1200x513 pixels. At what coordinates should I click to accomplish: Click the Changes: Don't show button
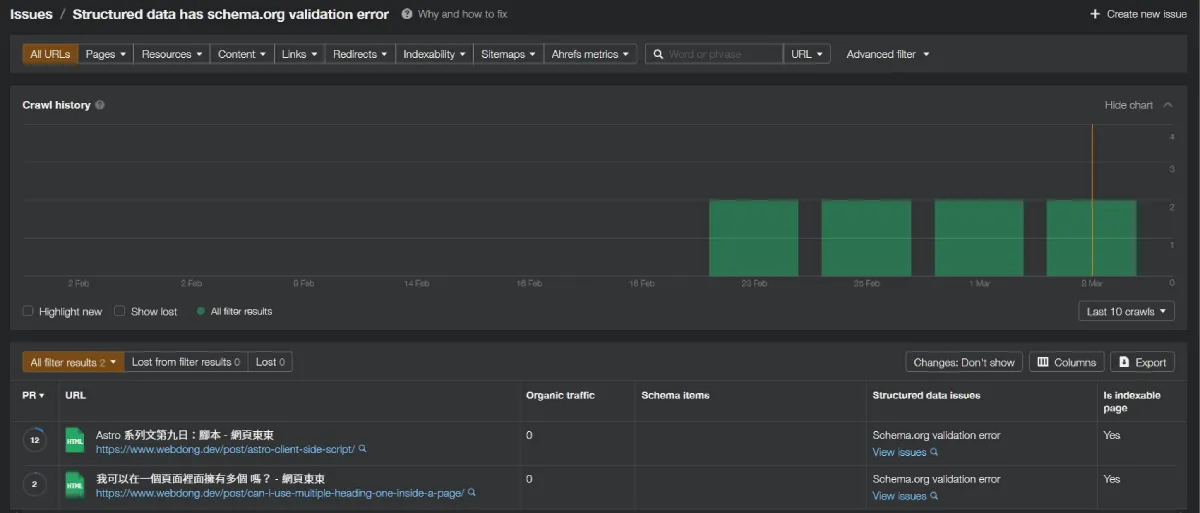[x=963, y=362]
